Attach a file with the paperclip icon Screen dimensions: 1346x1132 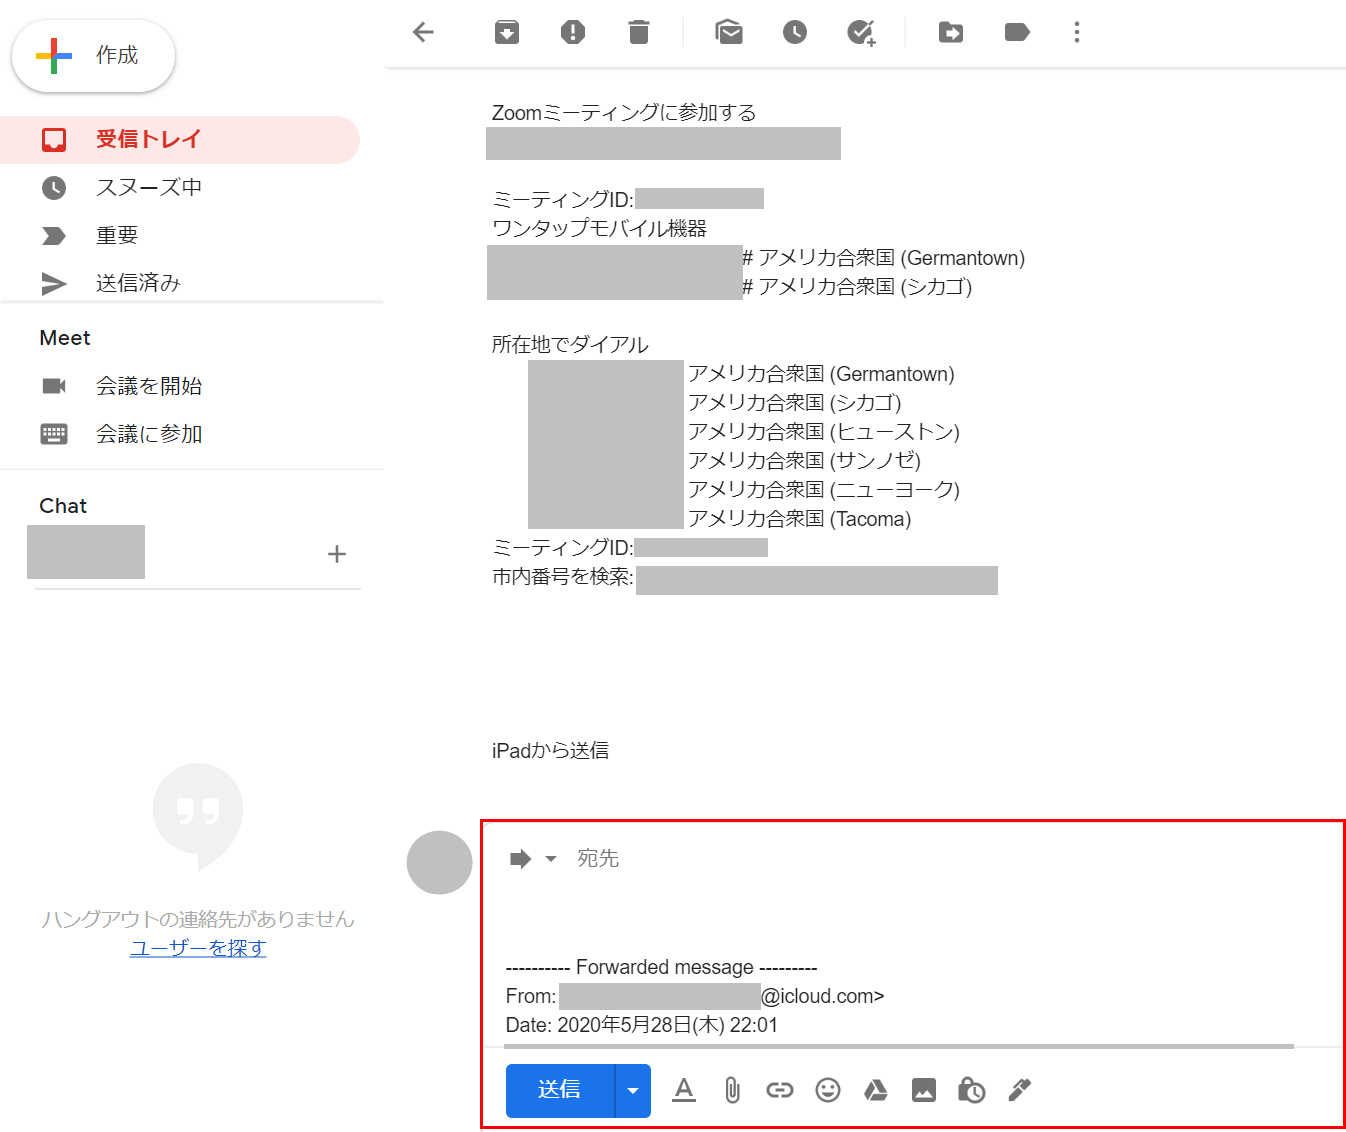point(732,1090)
